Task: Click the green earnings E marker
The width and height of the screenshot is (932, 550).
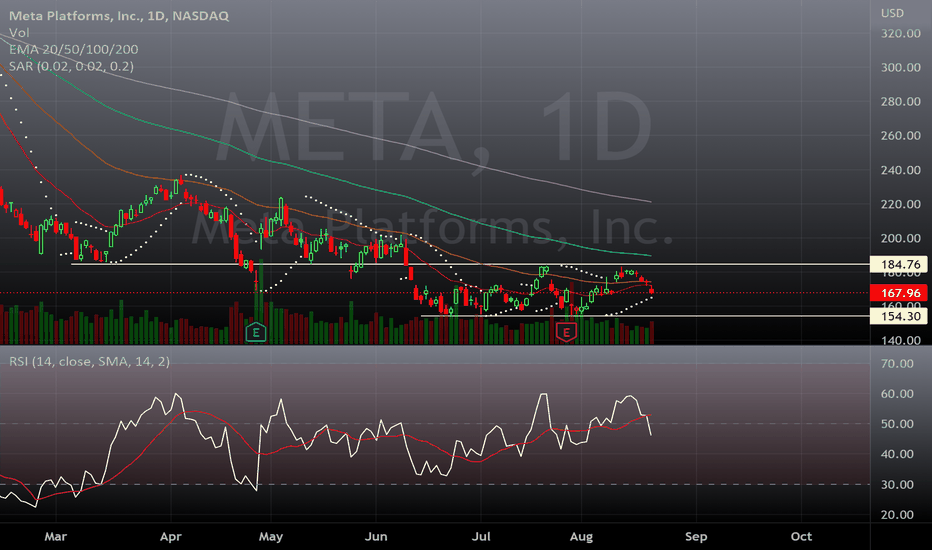Action: point(256,332)
